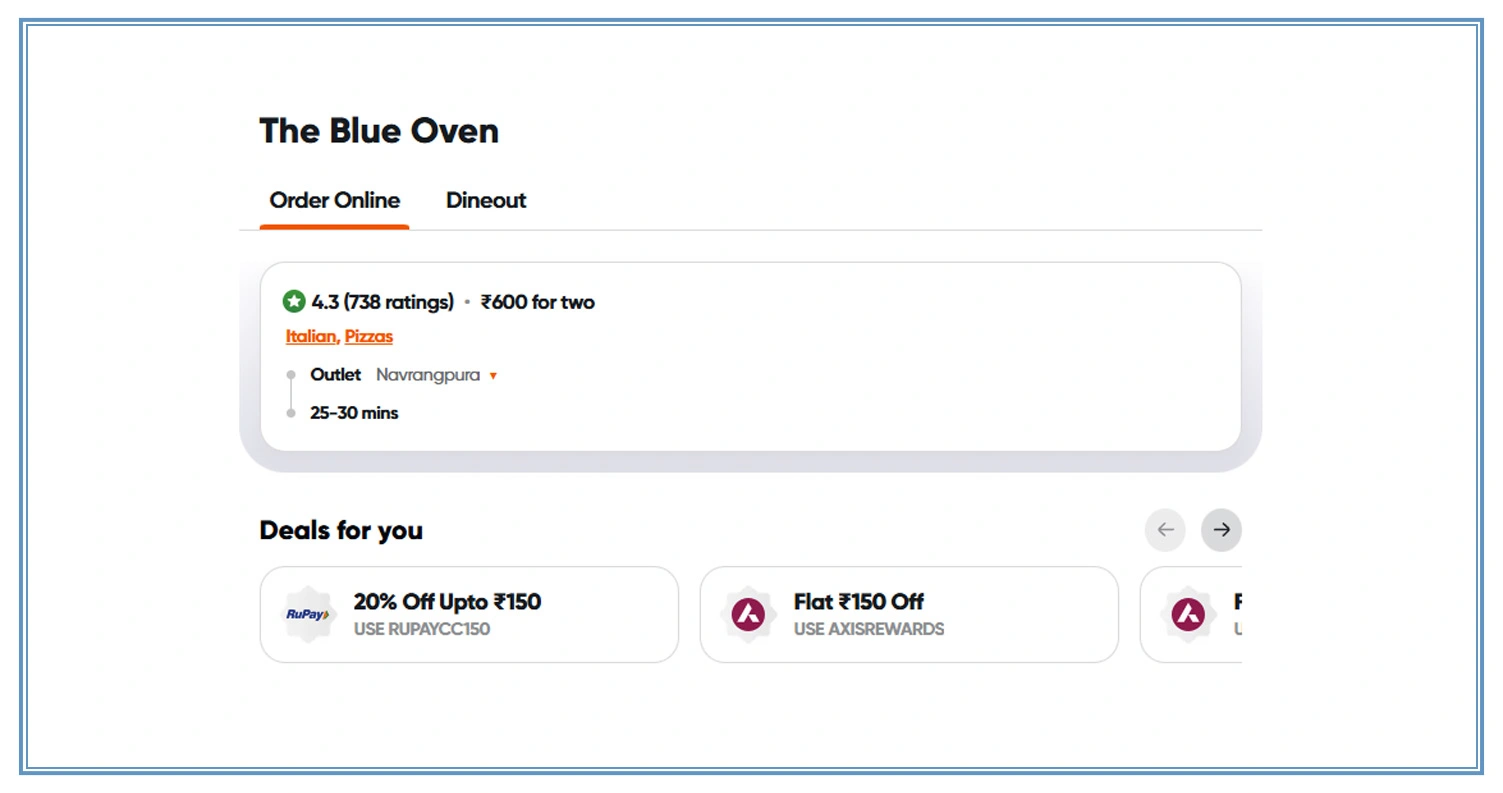Expand the outlet dropdown arrow
Viewport: 1503px width, 793px height.
pos(493,376)
